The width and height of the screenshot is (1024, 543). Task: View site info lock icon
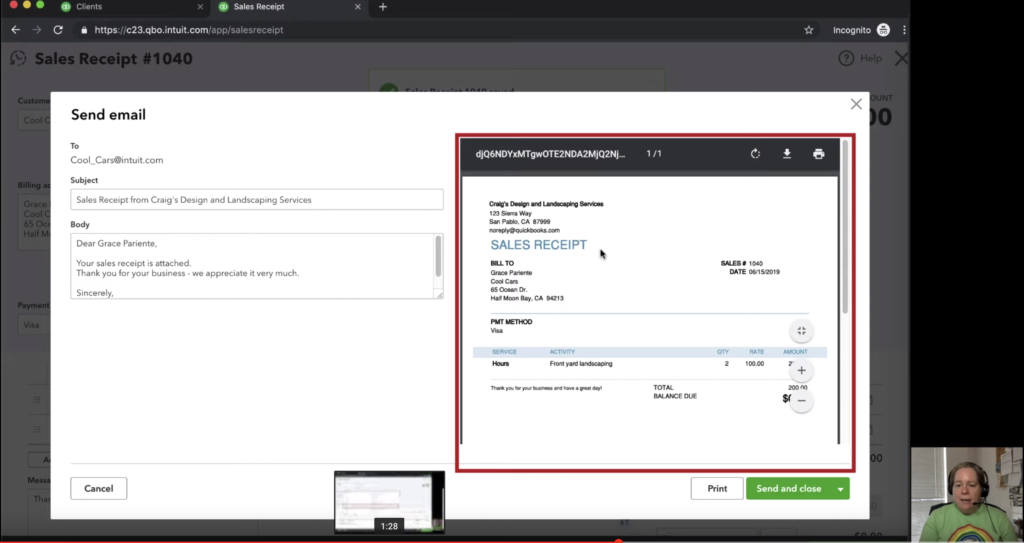pyautogui.click(x=84, y=30)
